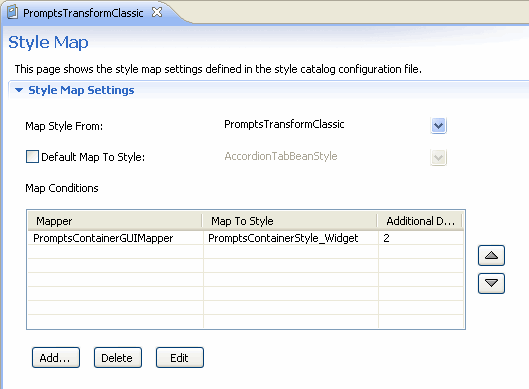Click the Delete button

click(x=118, y=357)
